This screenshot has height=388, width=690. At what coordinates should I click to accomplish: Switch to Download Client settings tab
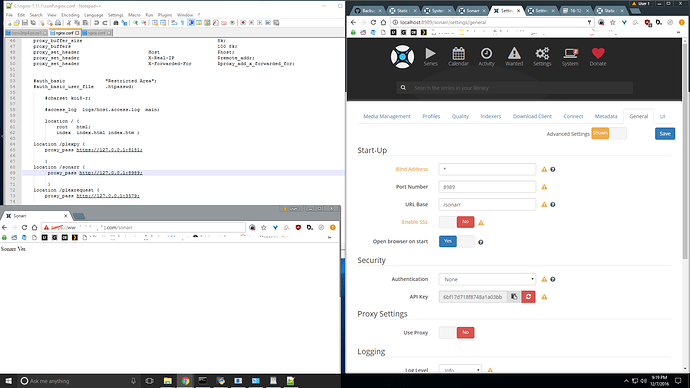point(532,117)
